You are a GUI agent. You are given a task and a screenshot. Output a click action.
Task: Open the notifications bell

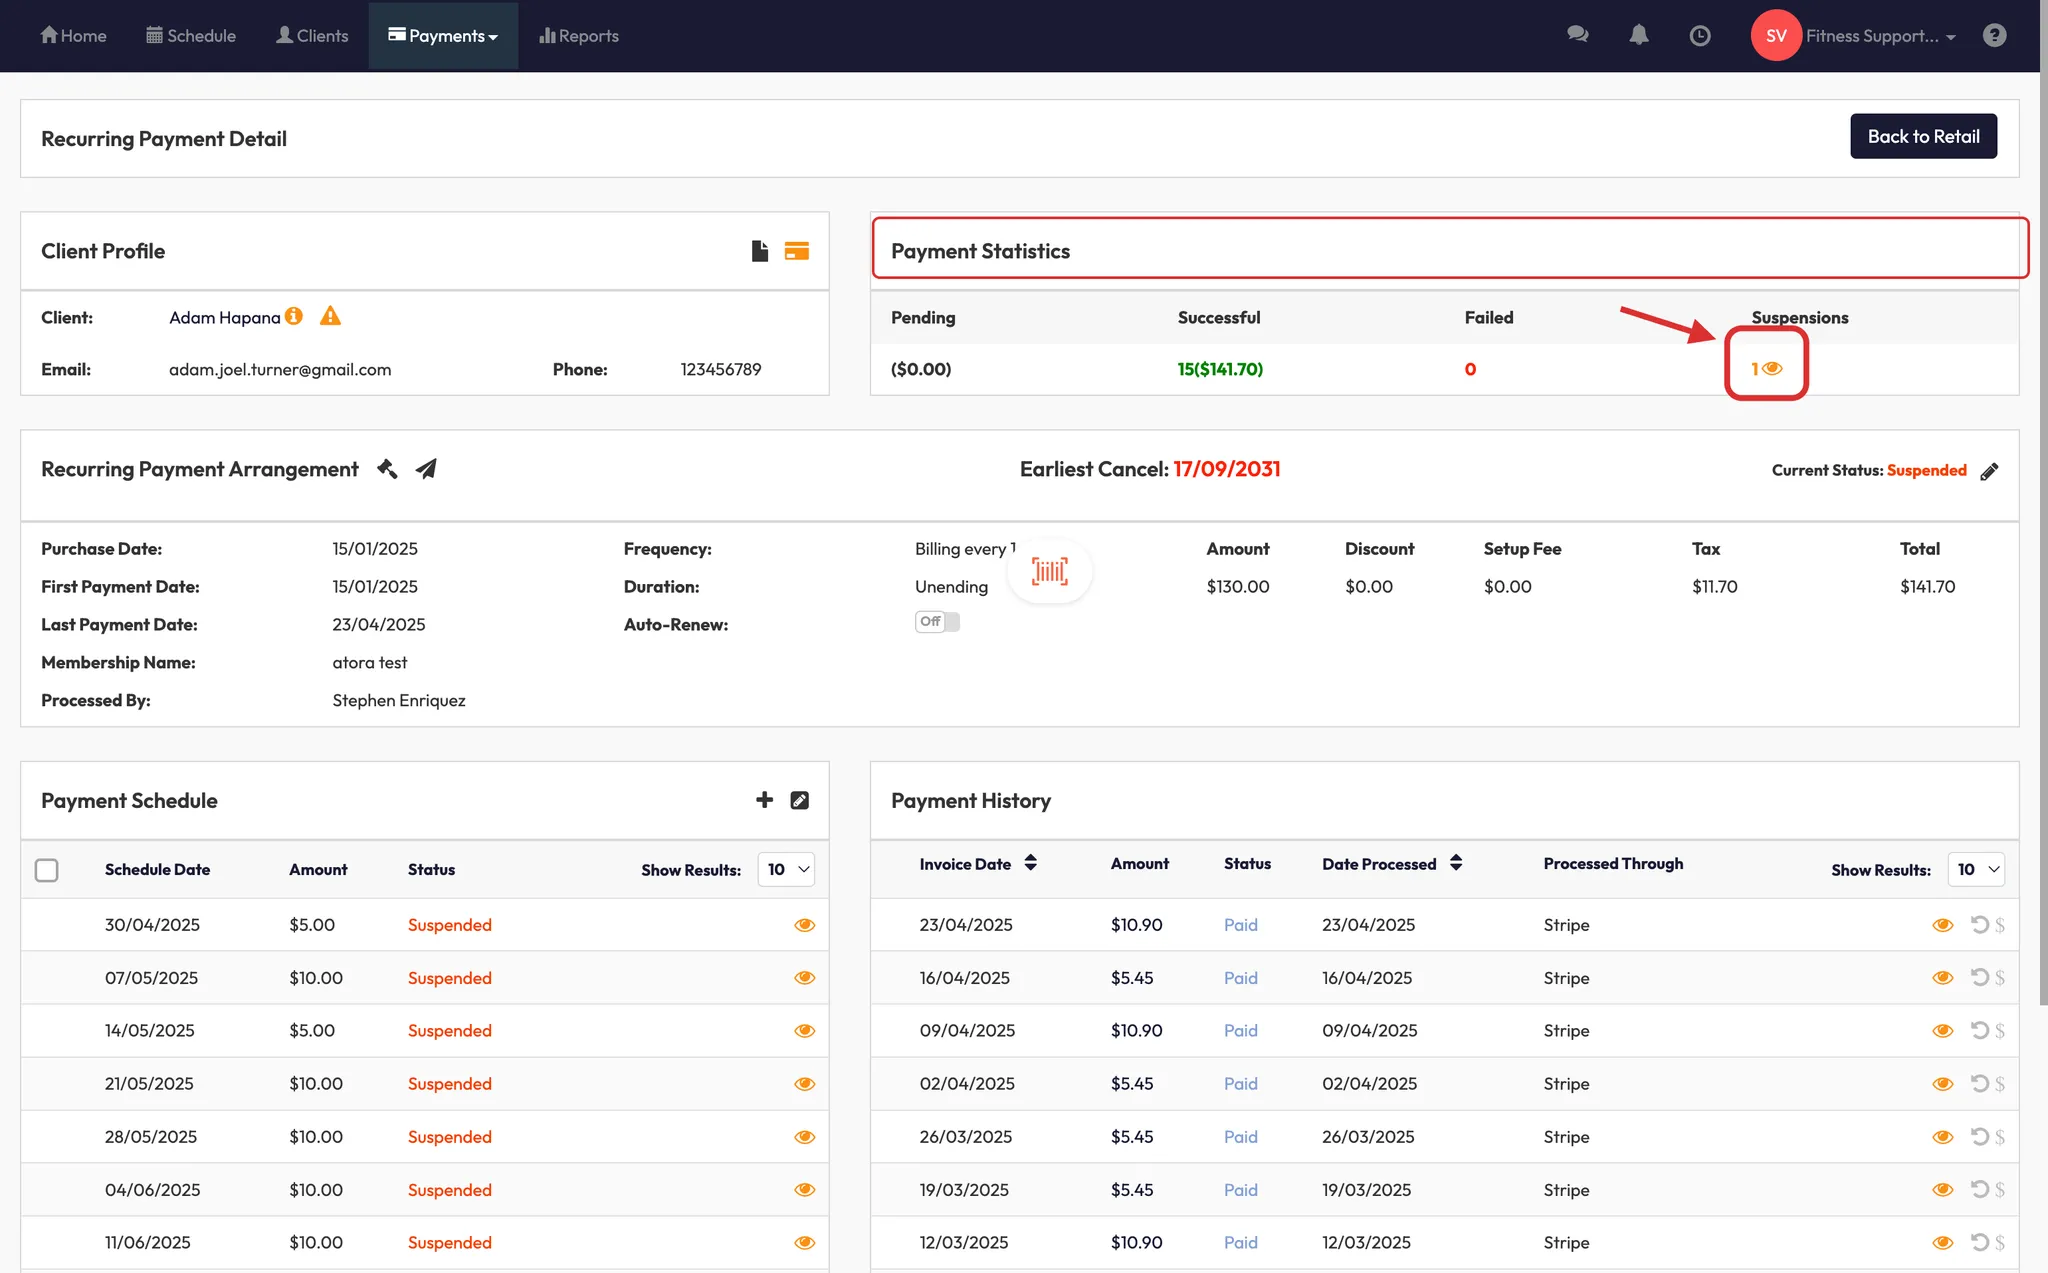click(1638, 36)
